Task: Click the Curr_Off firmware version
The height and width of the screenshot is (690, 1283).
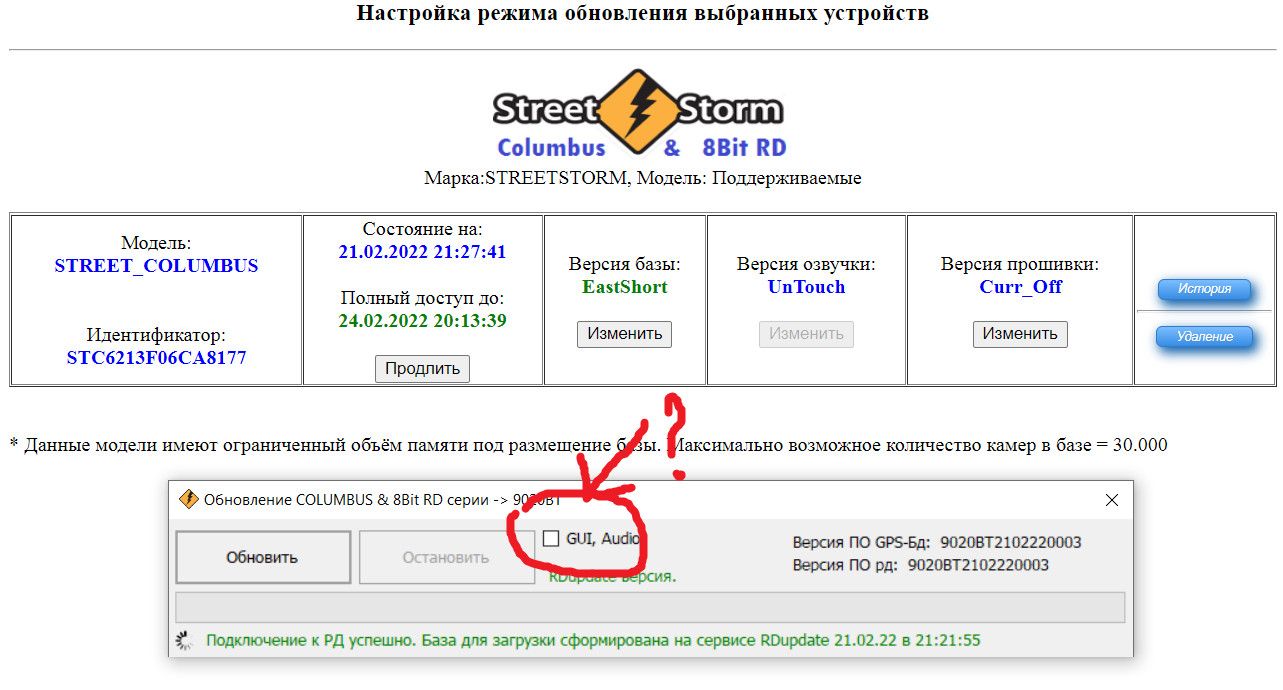Action: click(1020, 287)
